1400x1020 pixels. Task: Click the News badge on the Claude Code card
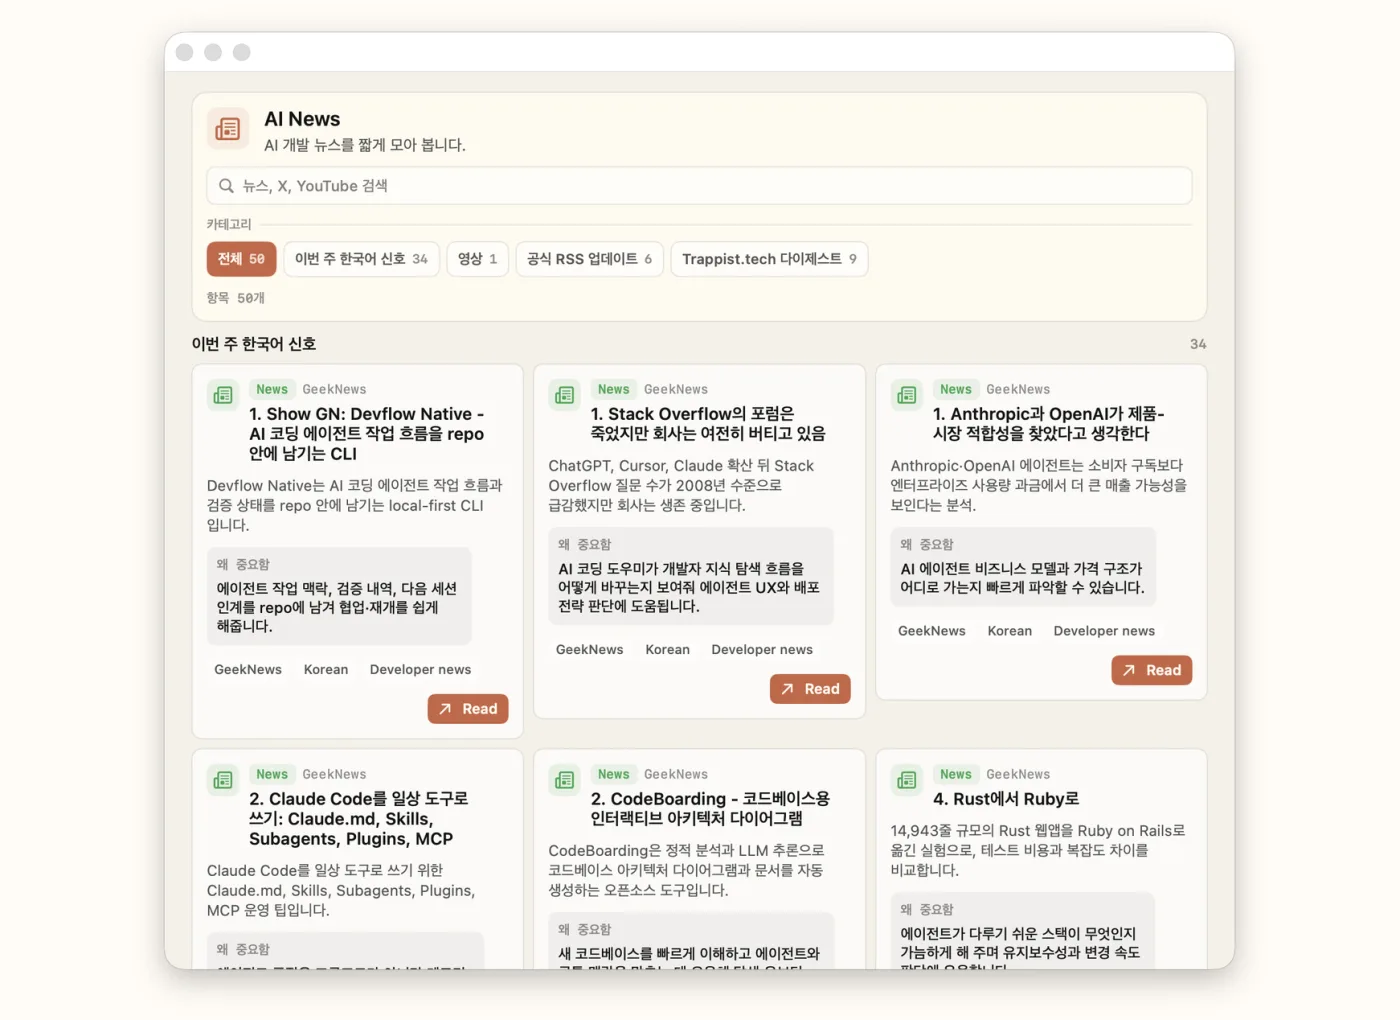(x=272, y=775)
